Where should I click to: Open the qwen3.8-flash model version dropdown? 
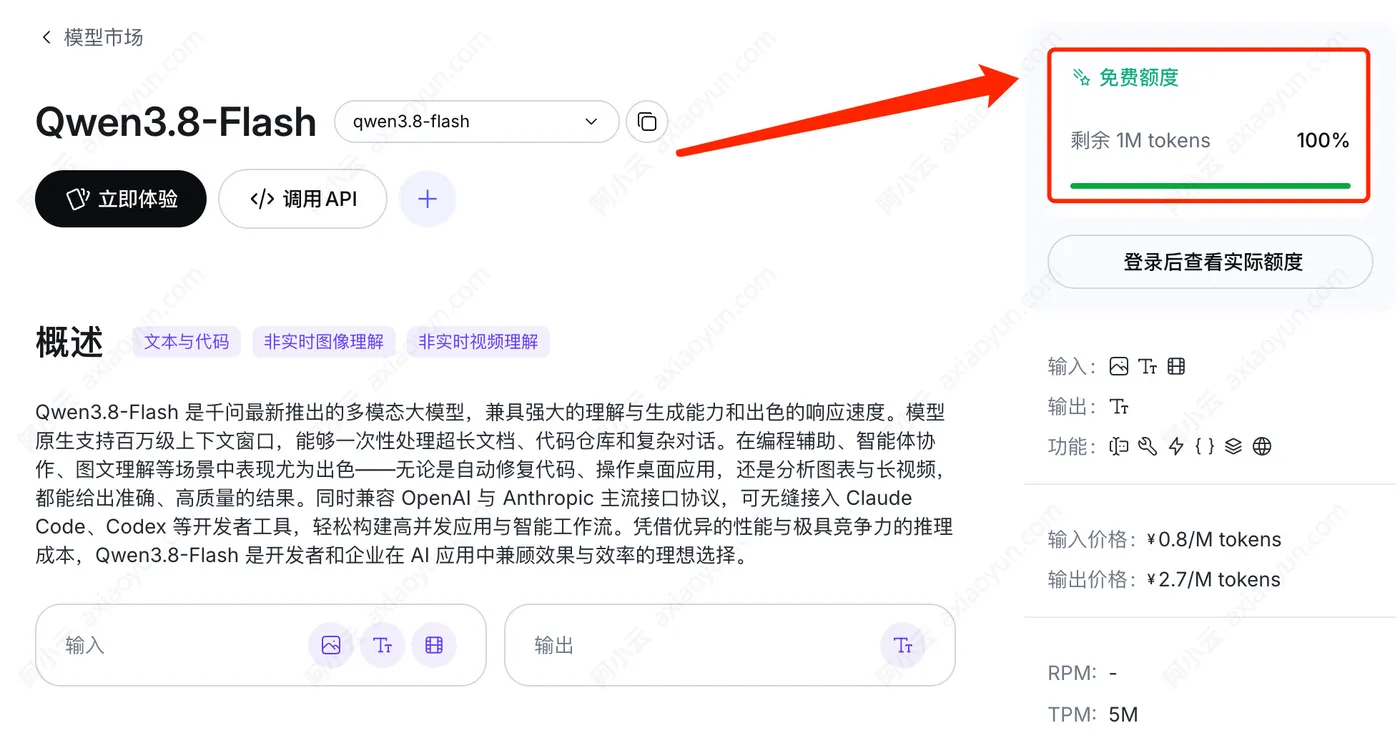477,122
